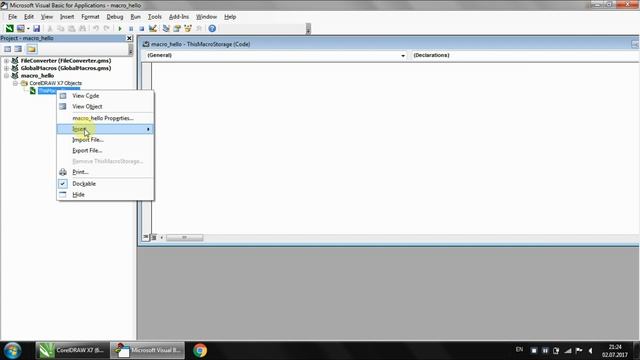Screen dimensions: 640x360
Task: Select GlobalMacros (GlobalMacros.gms) in tree
Action: tap(66, 68)
